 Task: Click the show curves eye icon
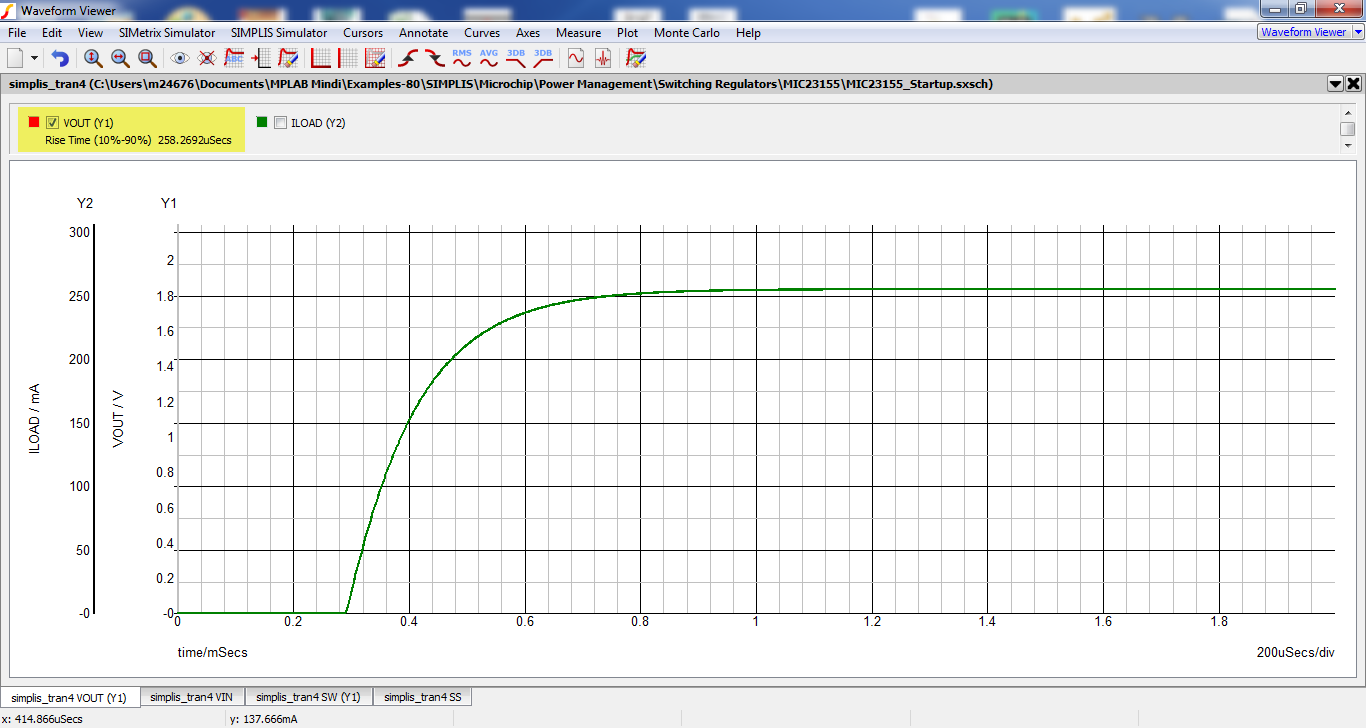[x=180, y=58]
